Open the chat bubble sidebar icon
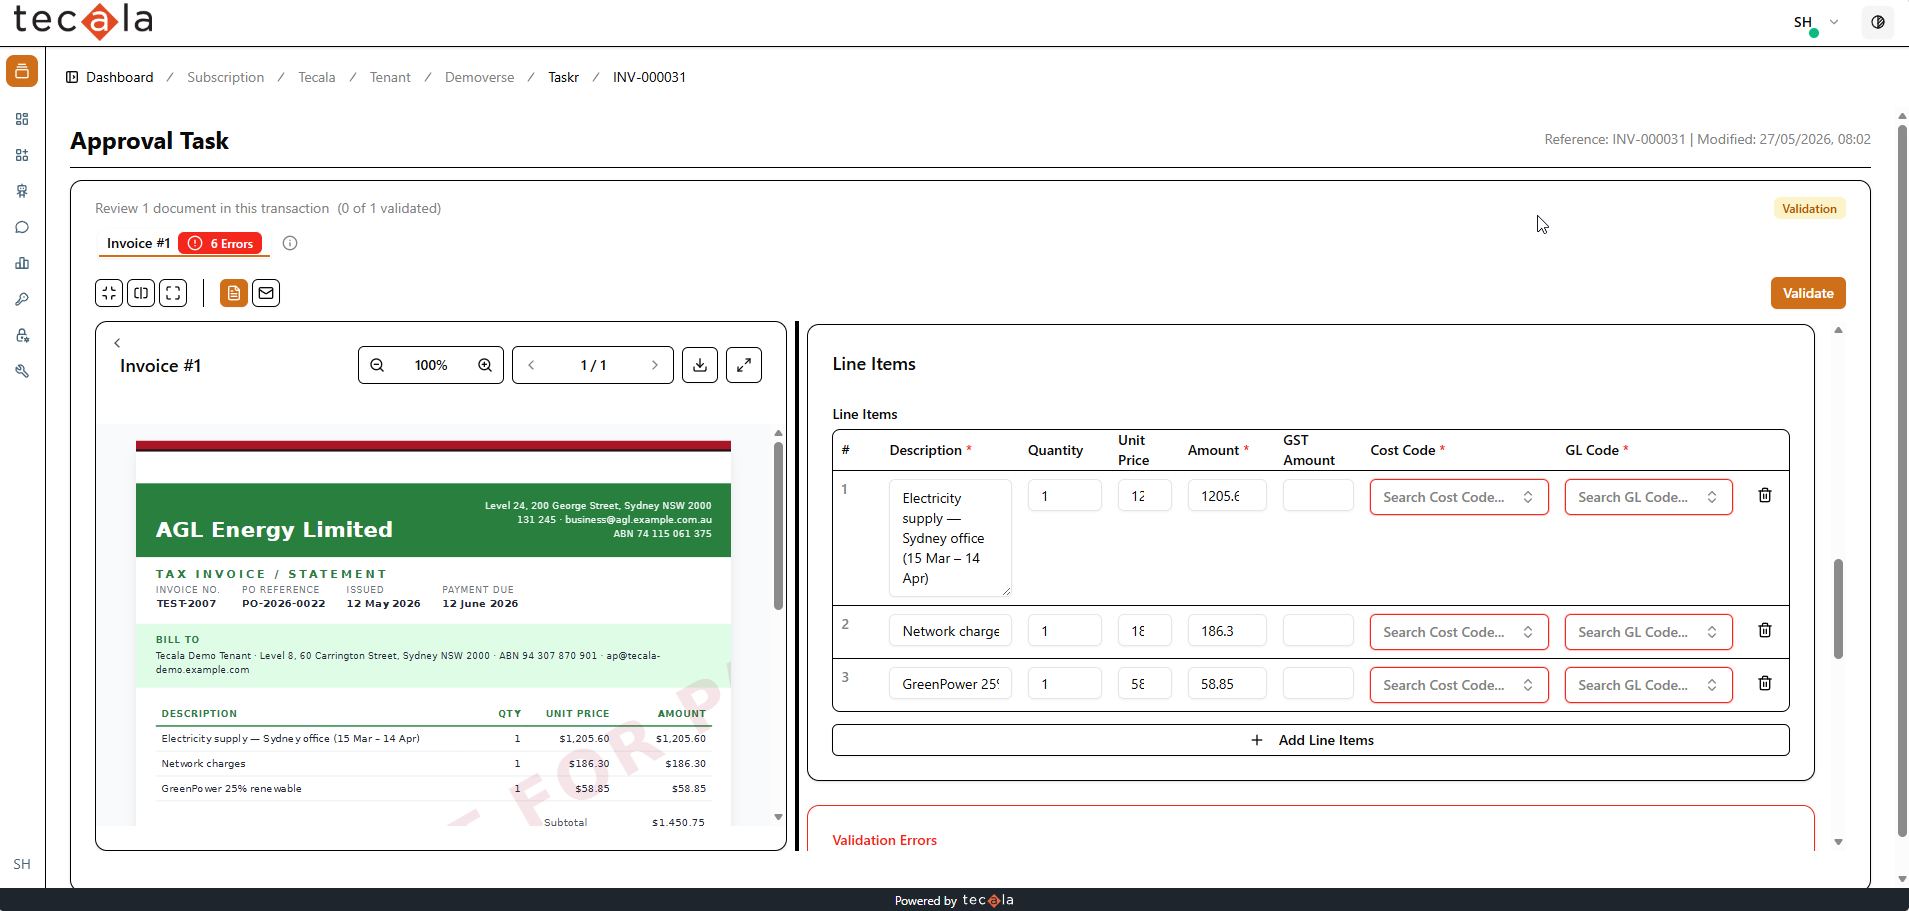This screenshot has width=1909, height=911. (22, 227)
